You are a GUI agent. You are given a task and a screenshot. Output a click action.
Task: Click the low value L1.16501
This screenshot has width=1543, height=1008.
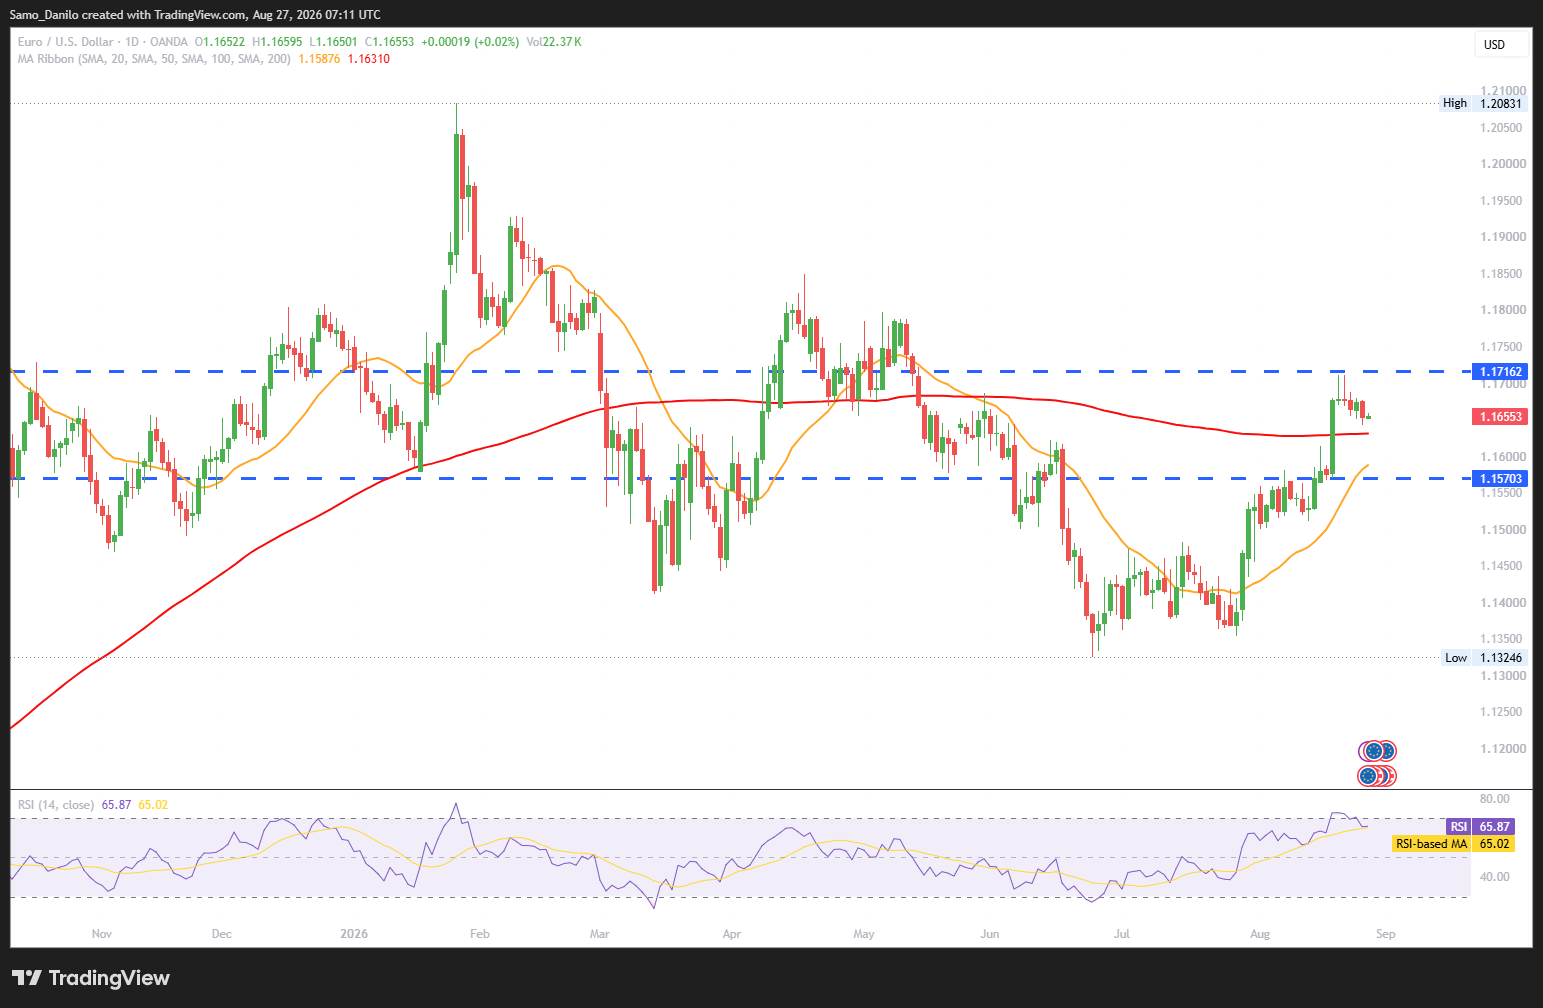tap(333, 42)
